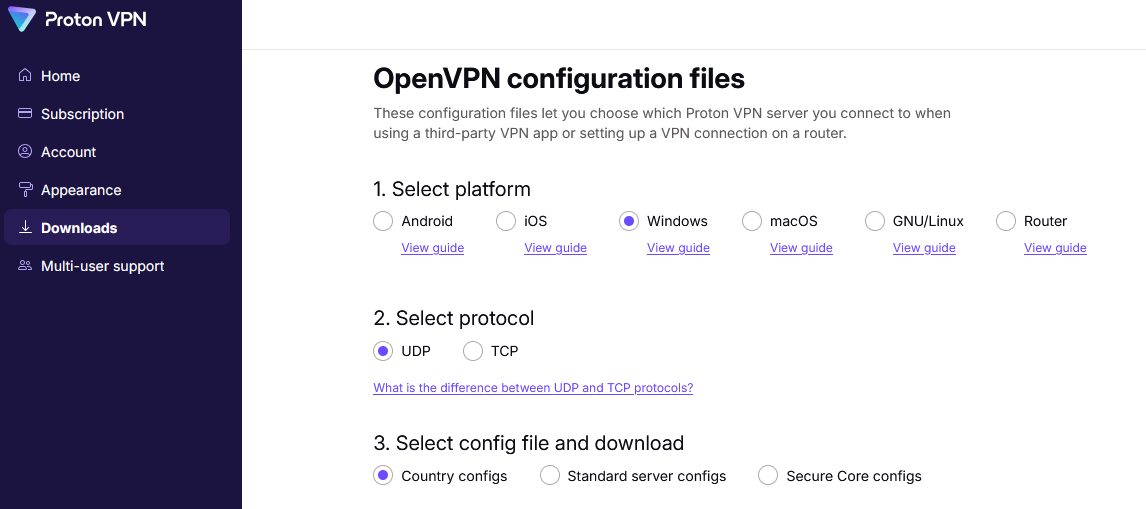Screen dimensions: 1146x509
Task: Click the '1. Select platform' heading
Action: [x=452, y=189]
